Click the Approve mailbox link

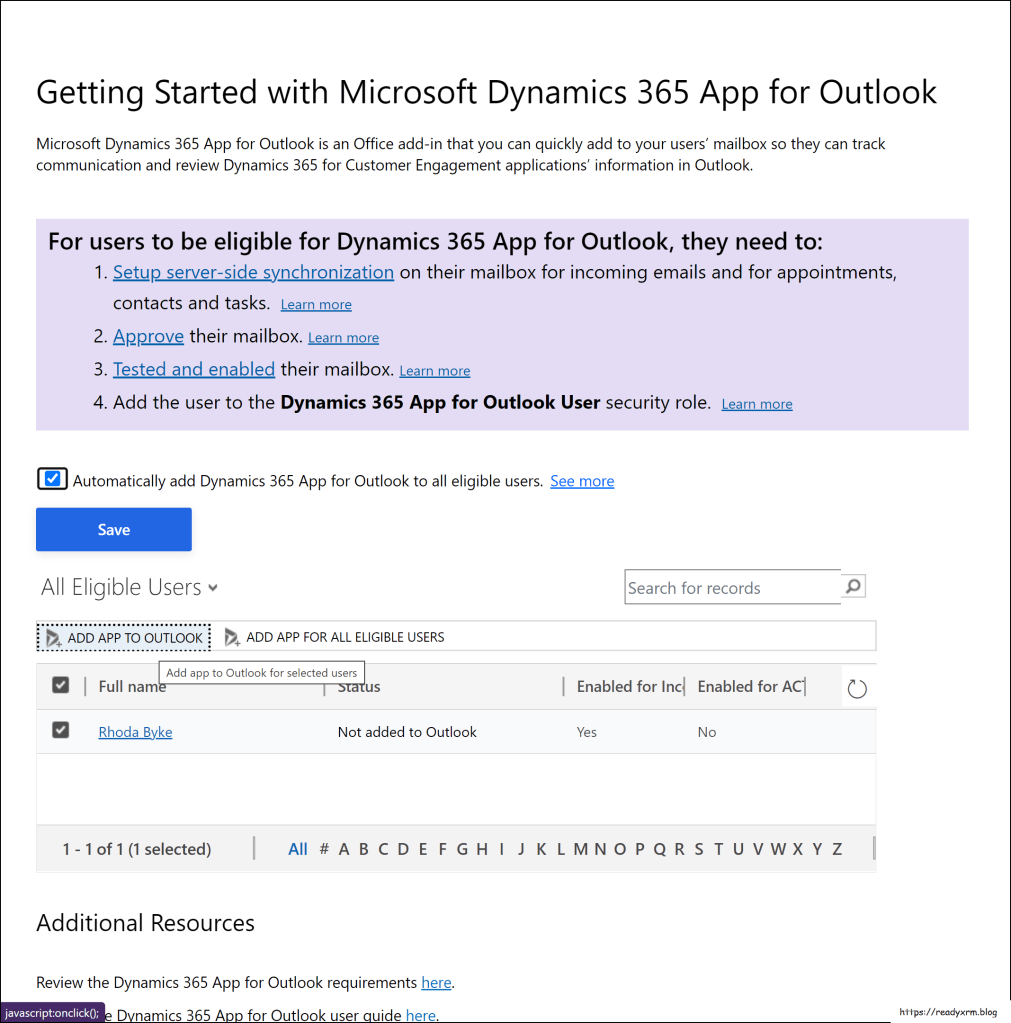pos(148,336)
